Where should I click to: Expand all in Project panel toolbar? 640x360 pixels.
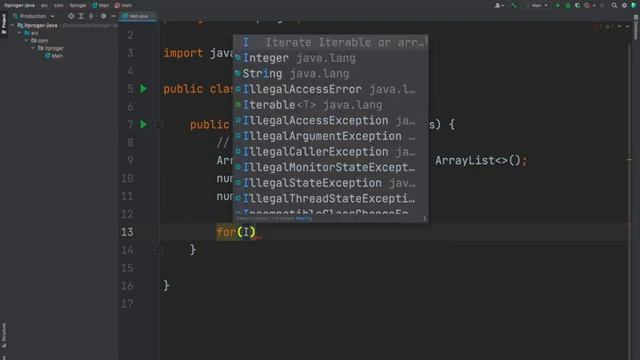click(x=81, y=16)
